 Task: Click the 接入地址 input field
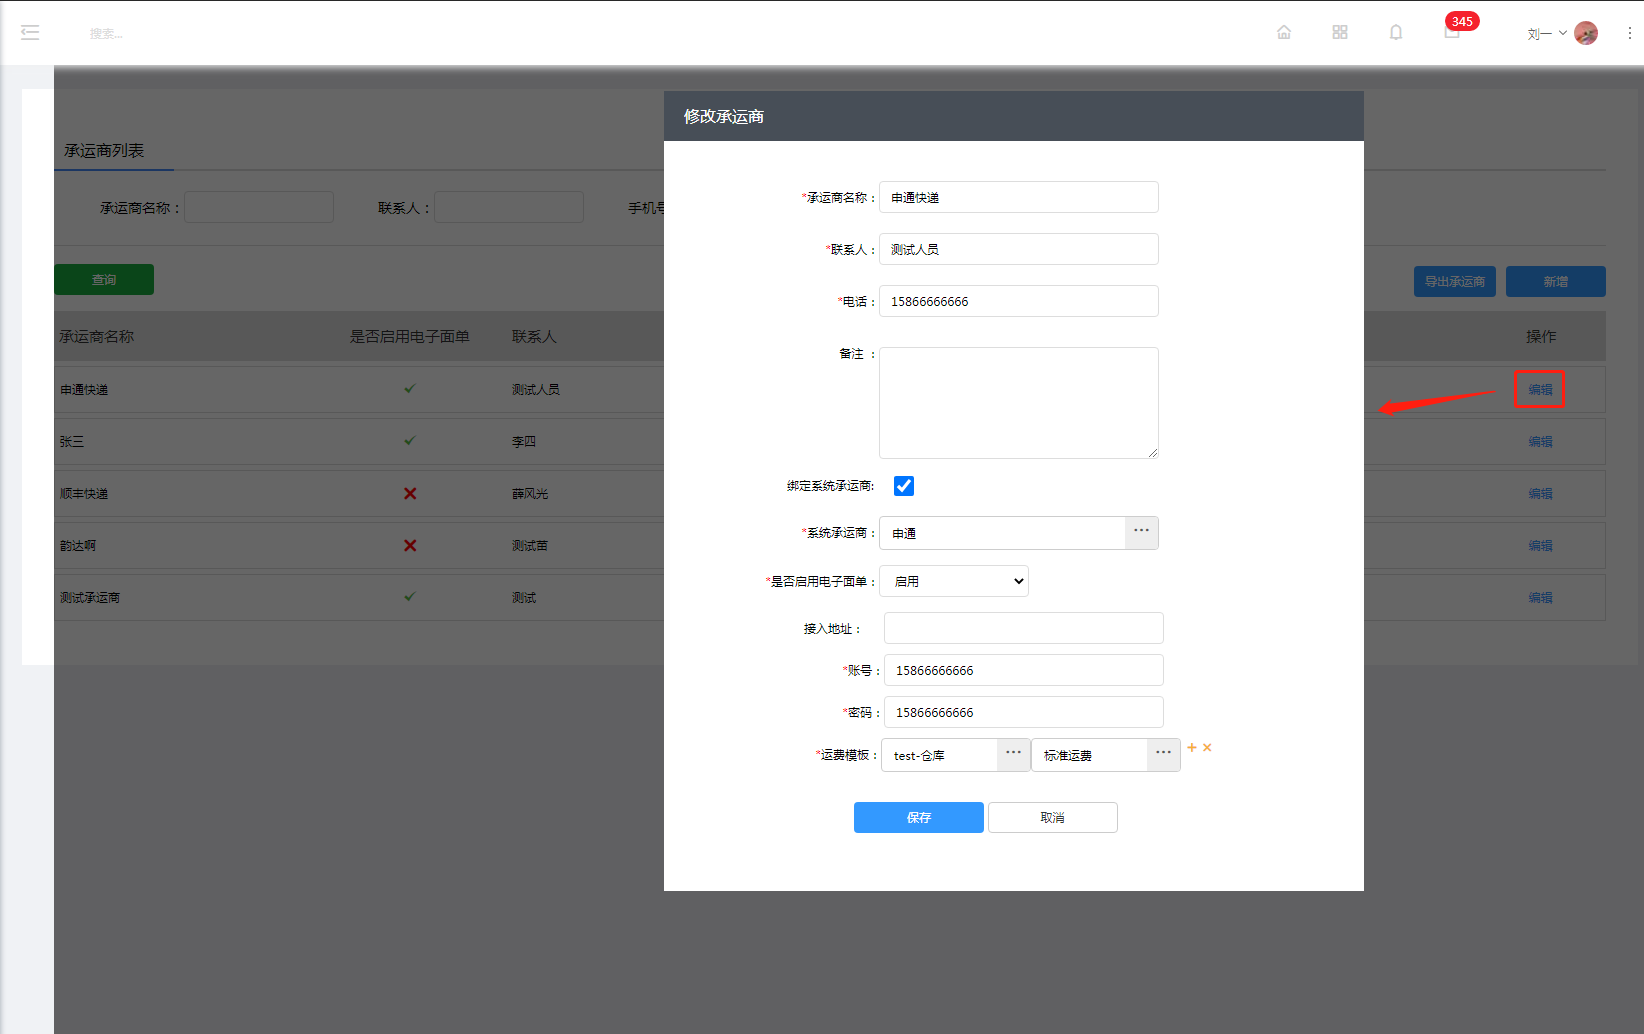point(1023,628)
